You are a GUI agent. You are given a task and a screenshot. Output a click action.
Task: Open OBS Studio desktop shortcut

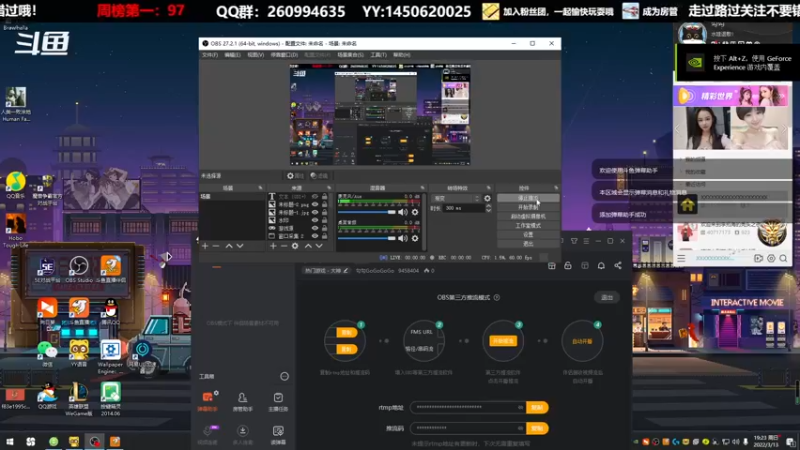(79, 269)
